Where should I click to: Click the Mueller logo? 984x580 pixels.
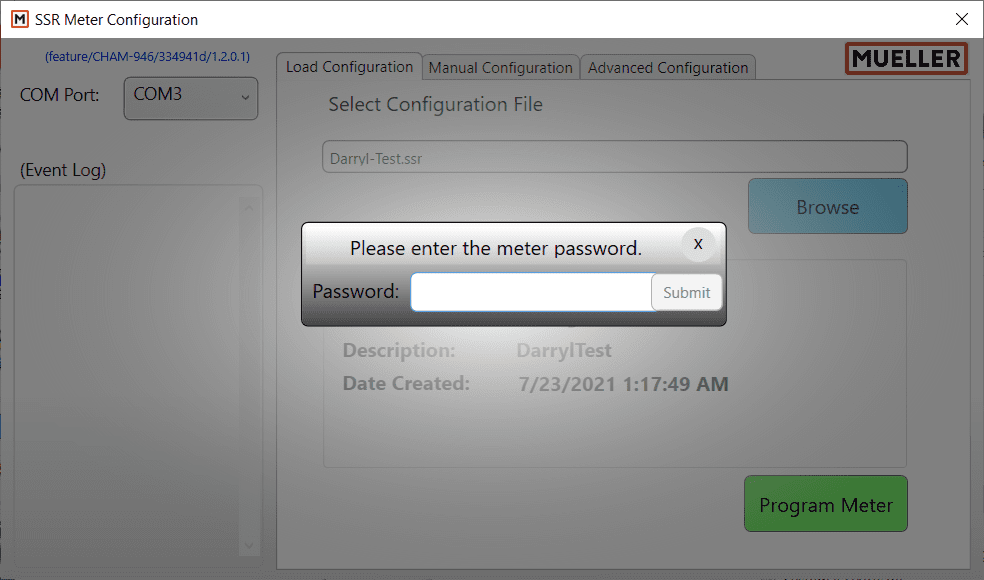pos(906,59)
